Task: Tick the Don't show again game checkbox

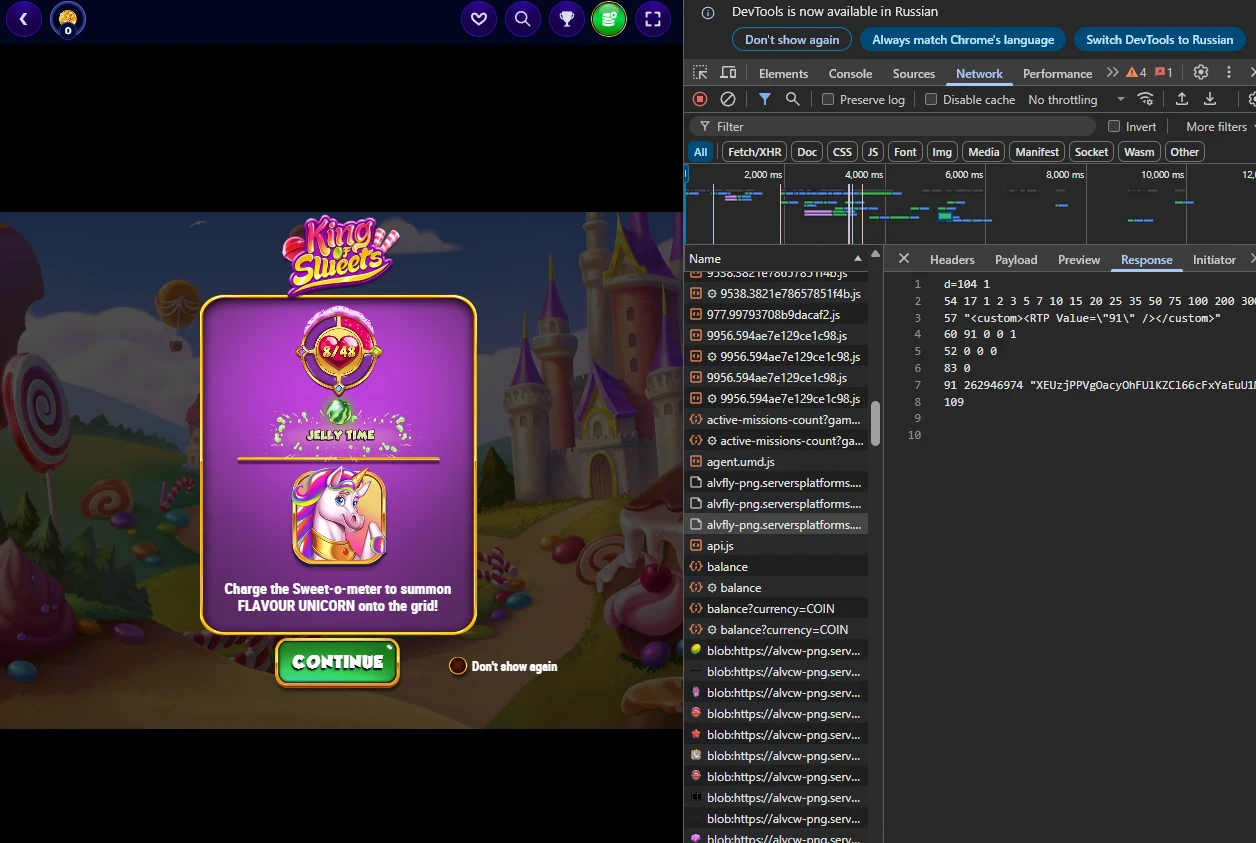Action: [x=458, y=666]
